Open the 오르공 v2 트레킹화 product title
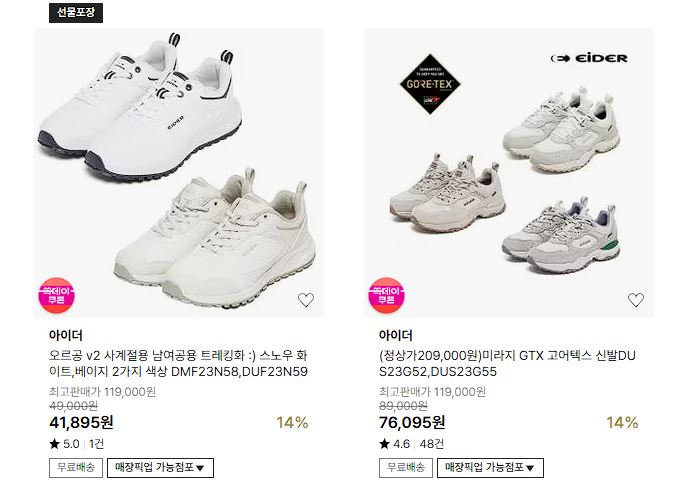Image resolution: width=687 pixels, height=496 pixels. click(x=178, y=363)
